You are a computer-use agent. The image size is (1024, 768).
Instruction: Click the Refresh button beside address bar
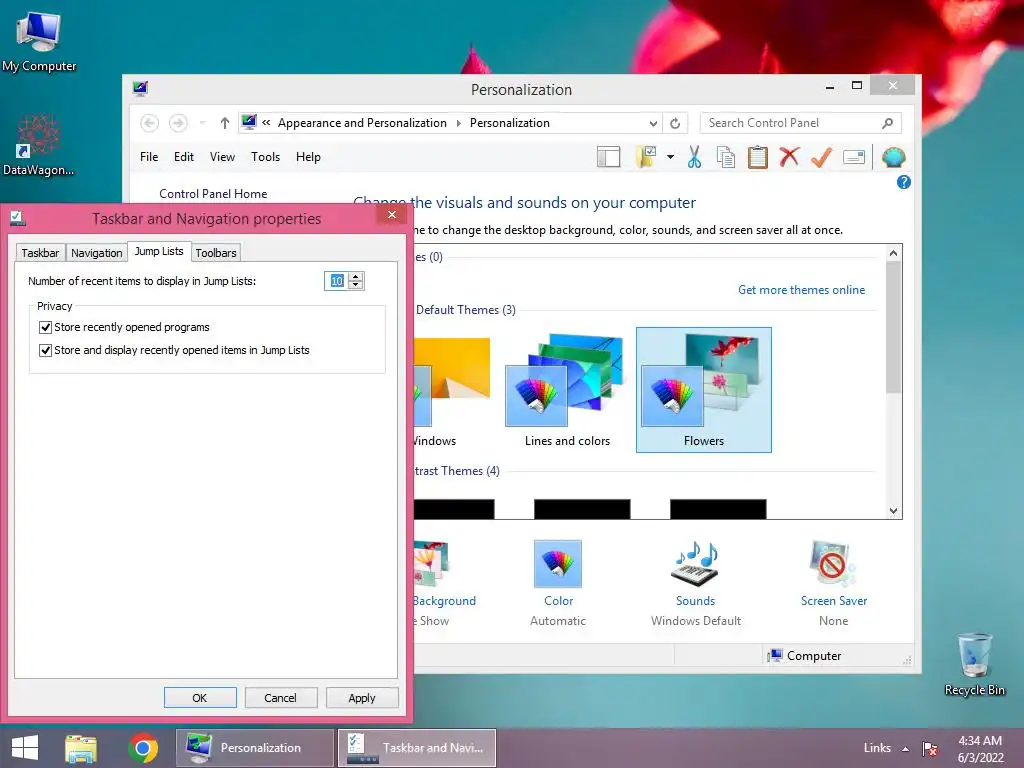(675, 123)
